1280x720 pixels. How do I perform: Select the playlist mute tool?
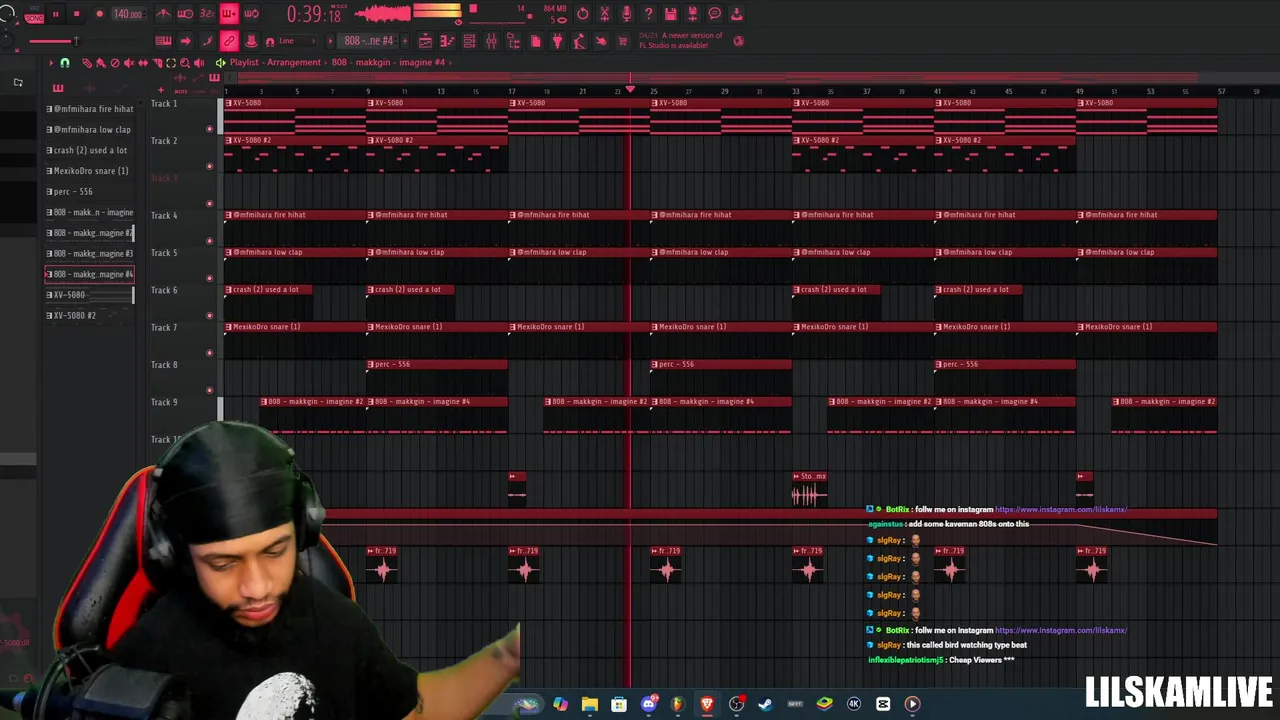(x=129, y=62)
